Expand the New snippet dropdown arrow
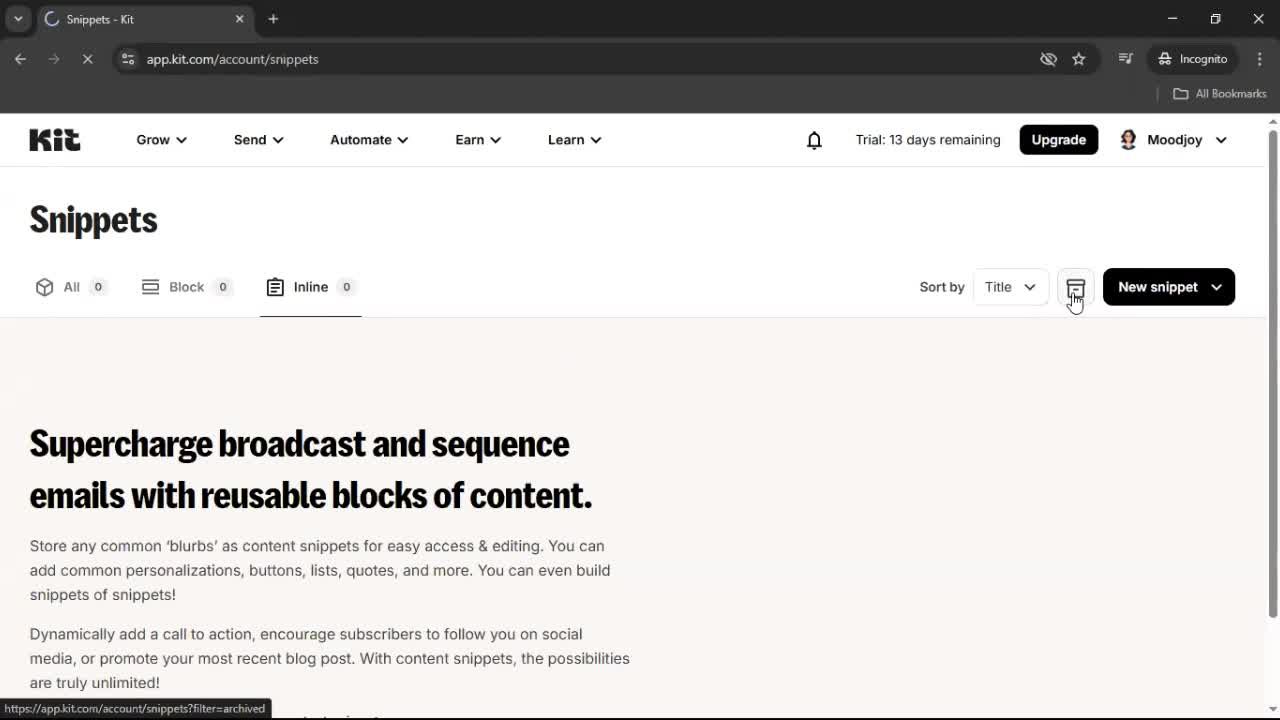1280x720 pixels. click(x=1218, y=287)
